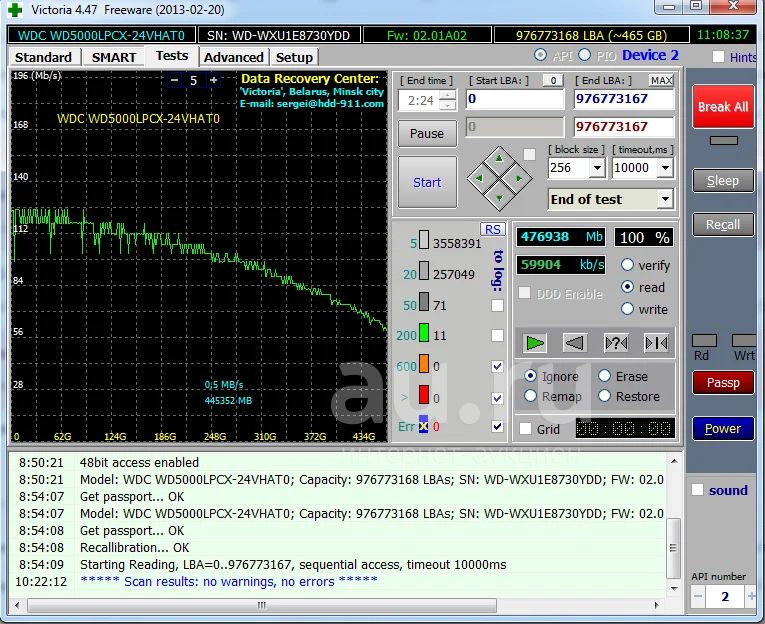Click the MAX button beside End LBA
Image resolution: width=765 pixels, height=624 pixels.
pyautogui.click(x=662, y=81)
